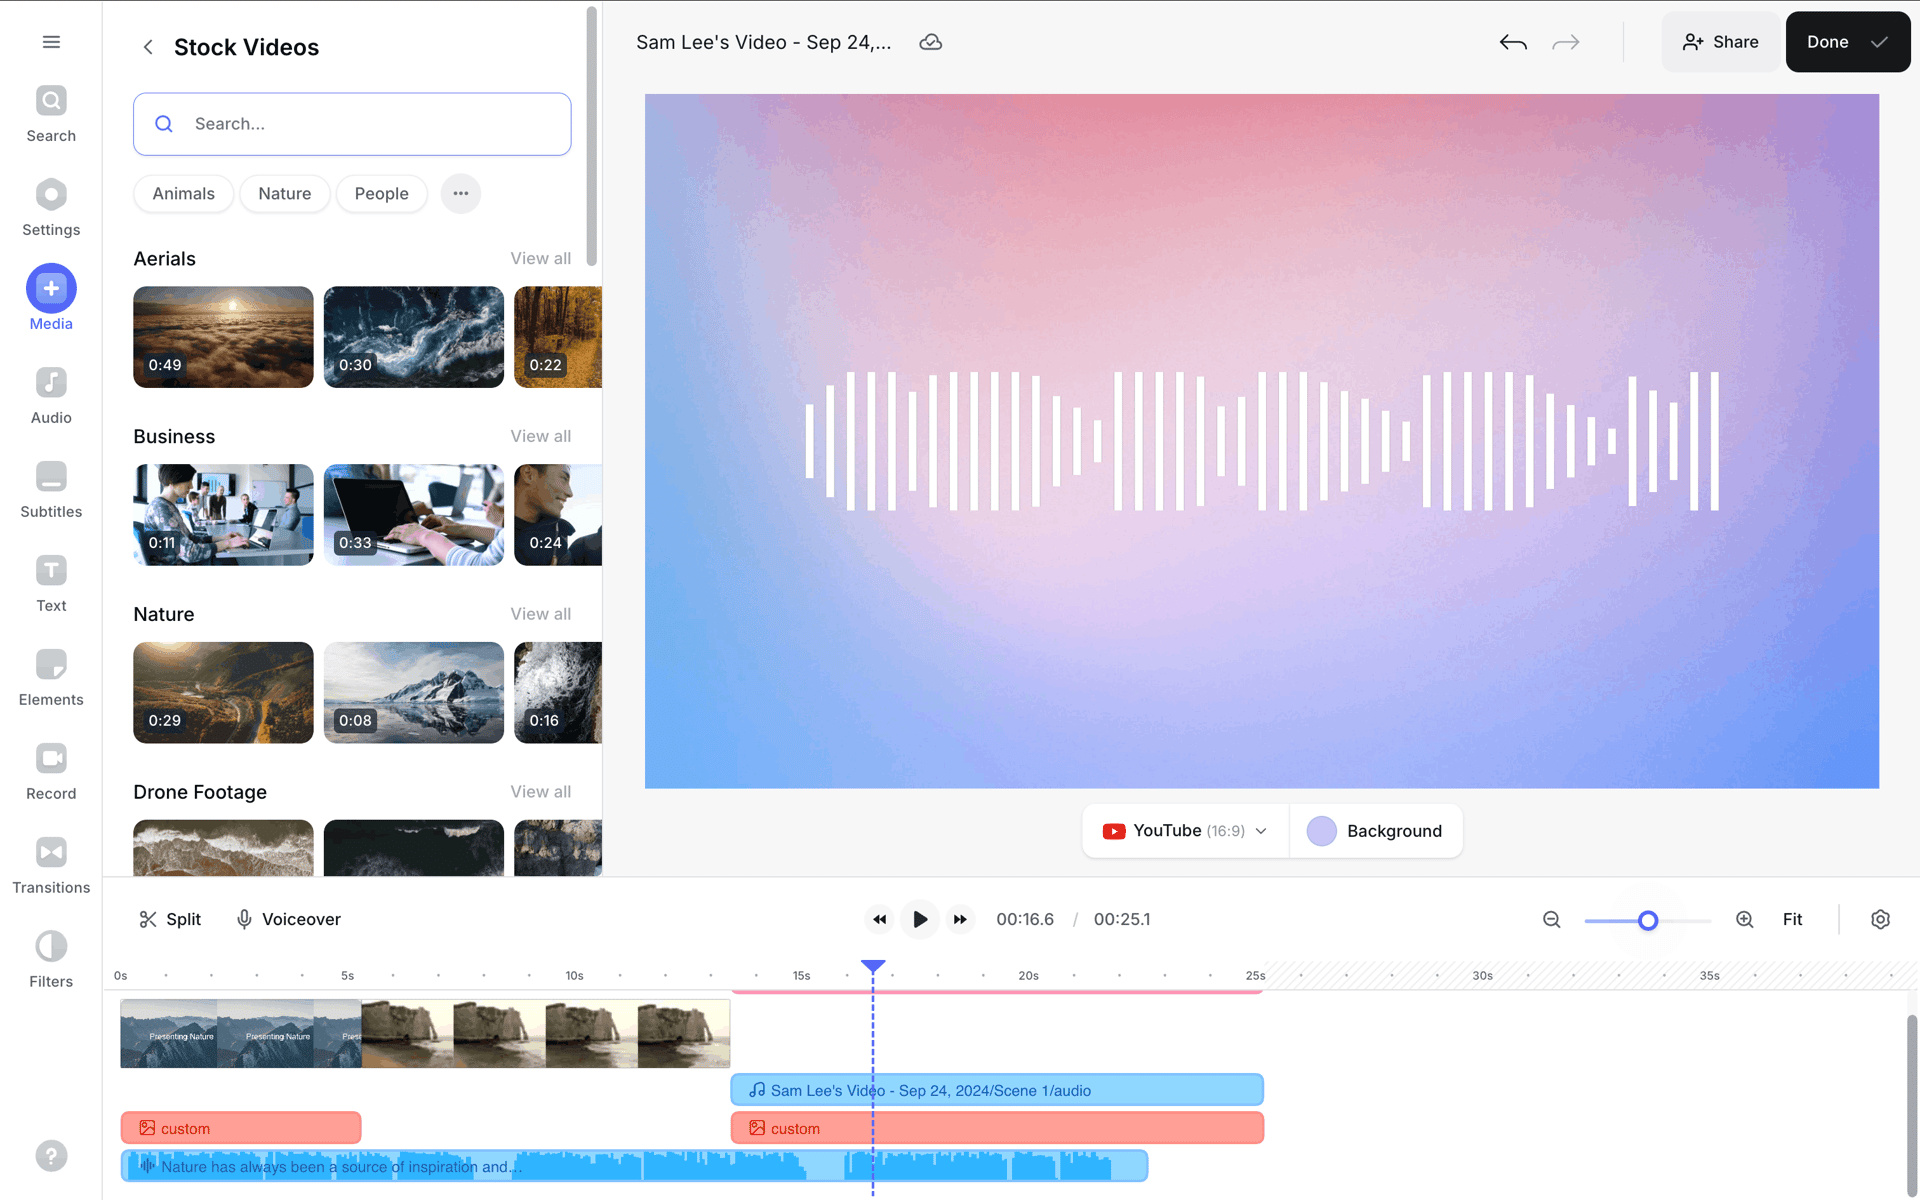
Task: Select the first custom clip on timeline
Action: (x=241, y=1128)
